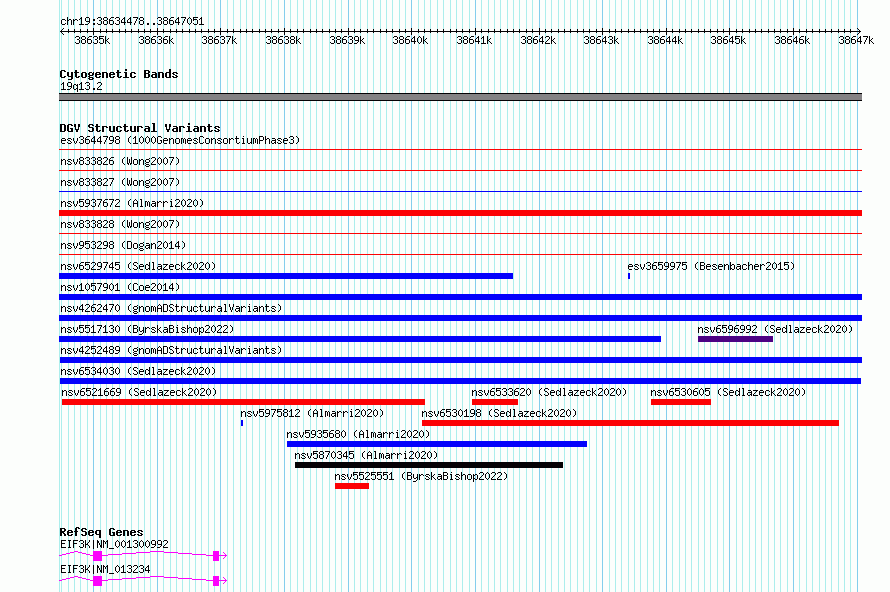The height and width of the screenshot is (592, 890).
Task: Select the nsv6534030 (Sedlazeck2020) blue bar
Action: [x=460, y=381]
